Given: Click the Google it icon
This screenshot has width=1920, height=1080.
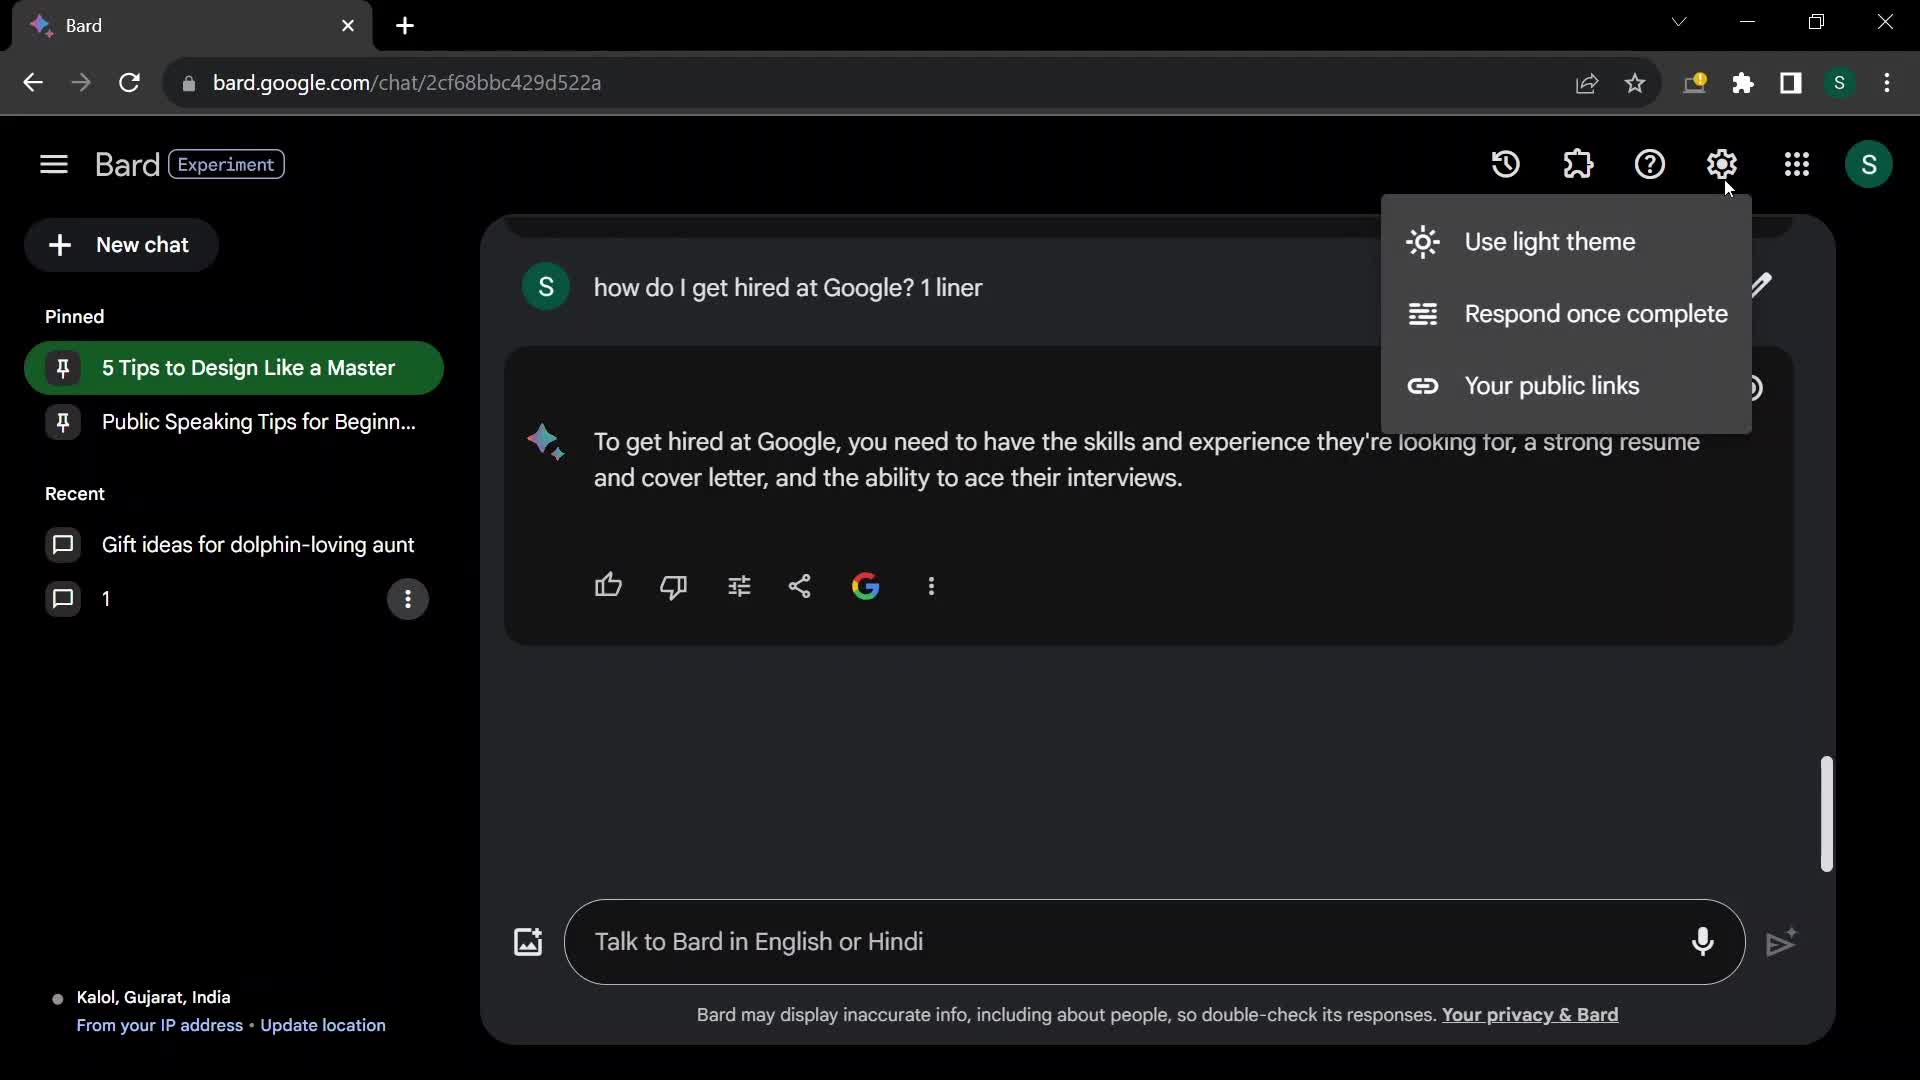Looking at the screenshot, I should point(866,586).
